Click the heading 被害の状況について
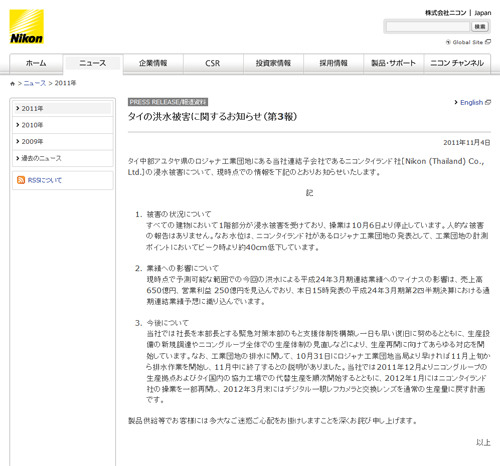500x466 pixels. point(179,214)
